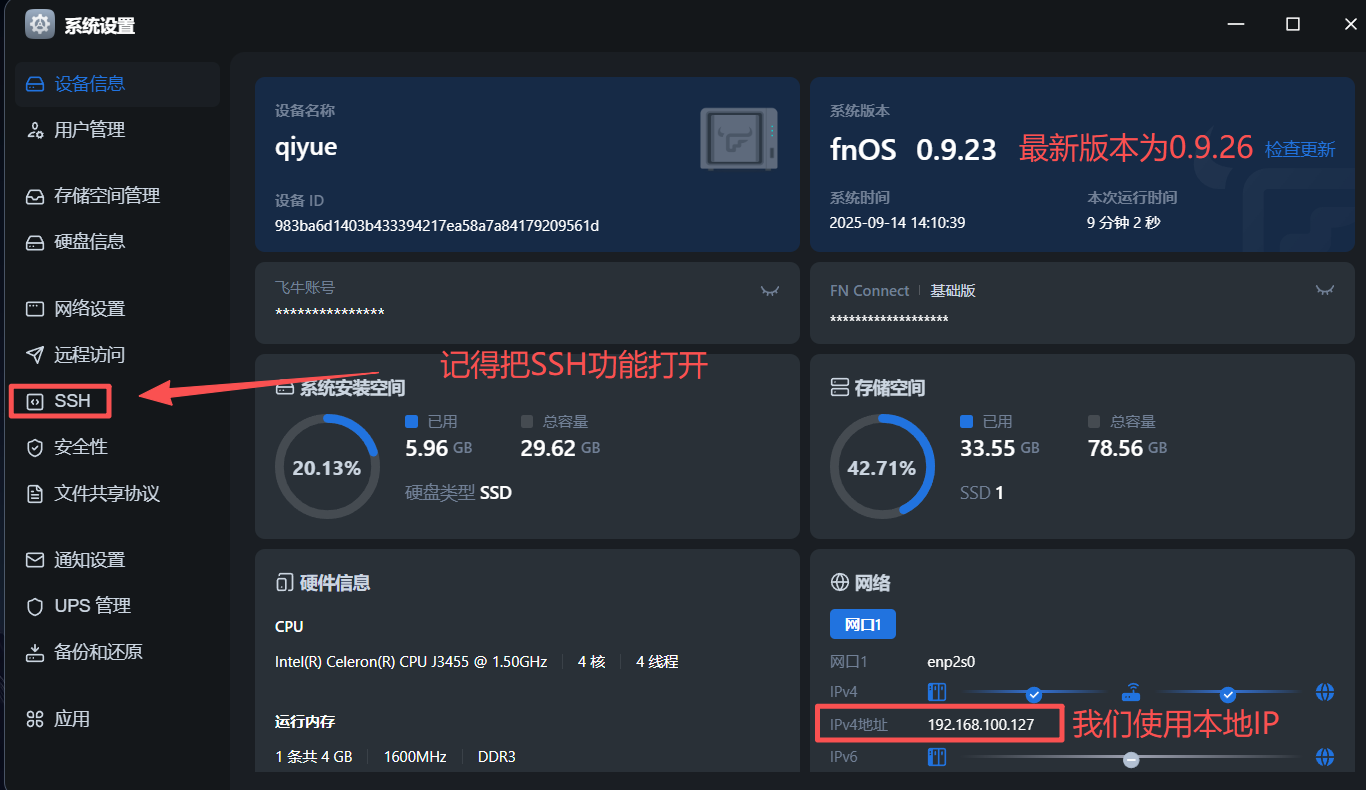Click the 硬件信息 device icon

(x=284, y=582)
